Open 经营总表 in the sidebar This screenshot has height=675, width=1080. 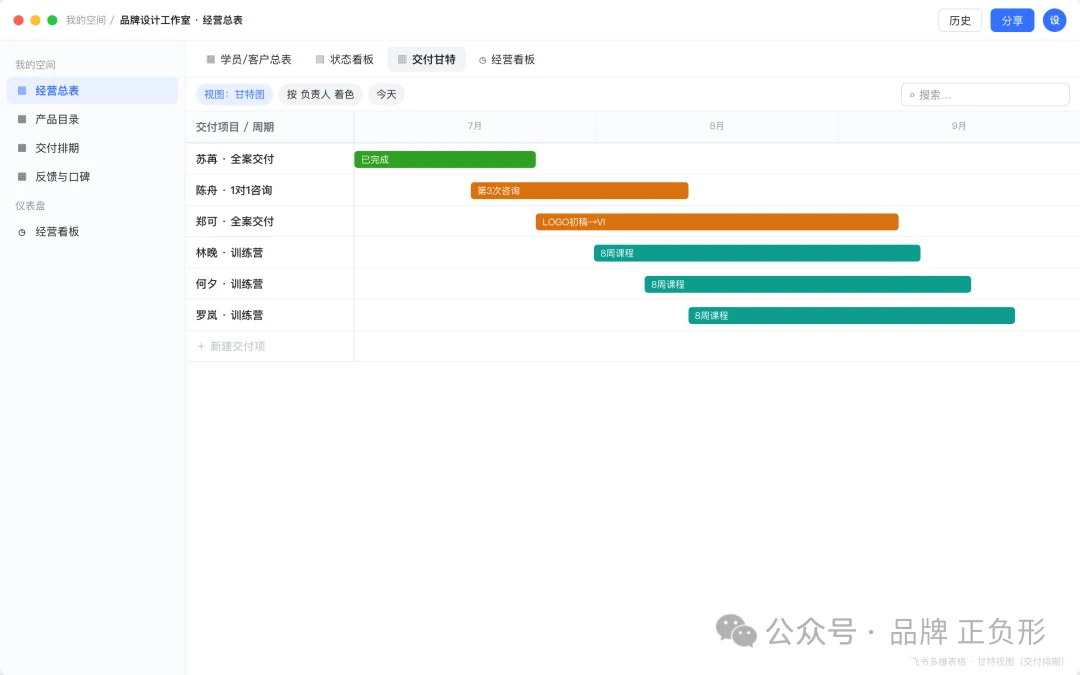(92, 90)
